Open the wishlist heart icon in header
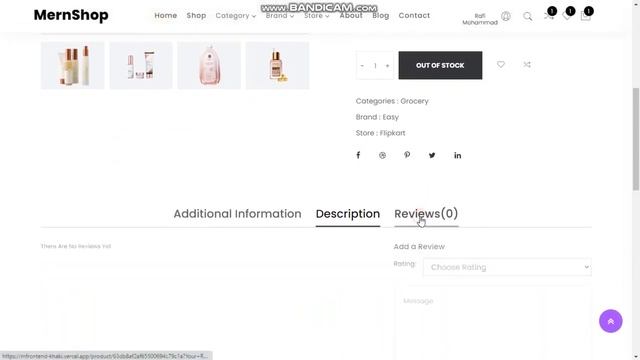This screenshot has height=360, width=640. (567, 16)
